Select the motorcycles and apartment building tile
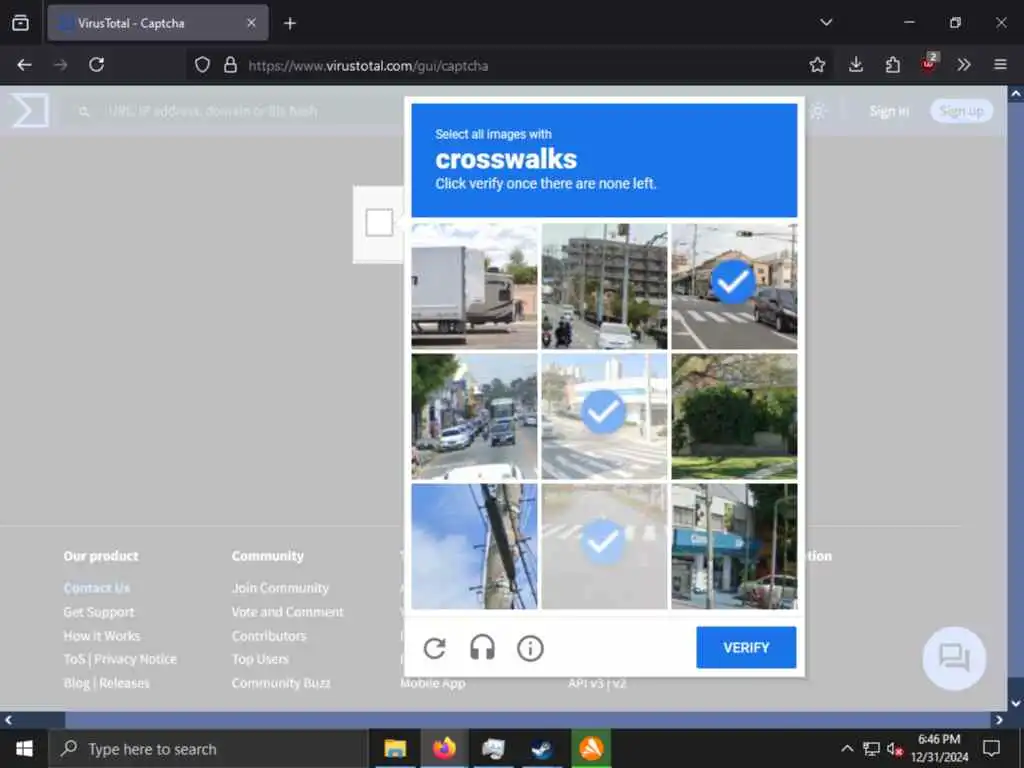Viewport: 1024px width, 768px height. pyautogui.click(x=604, y=286)
